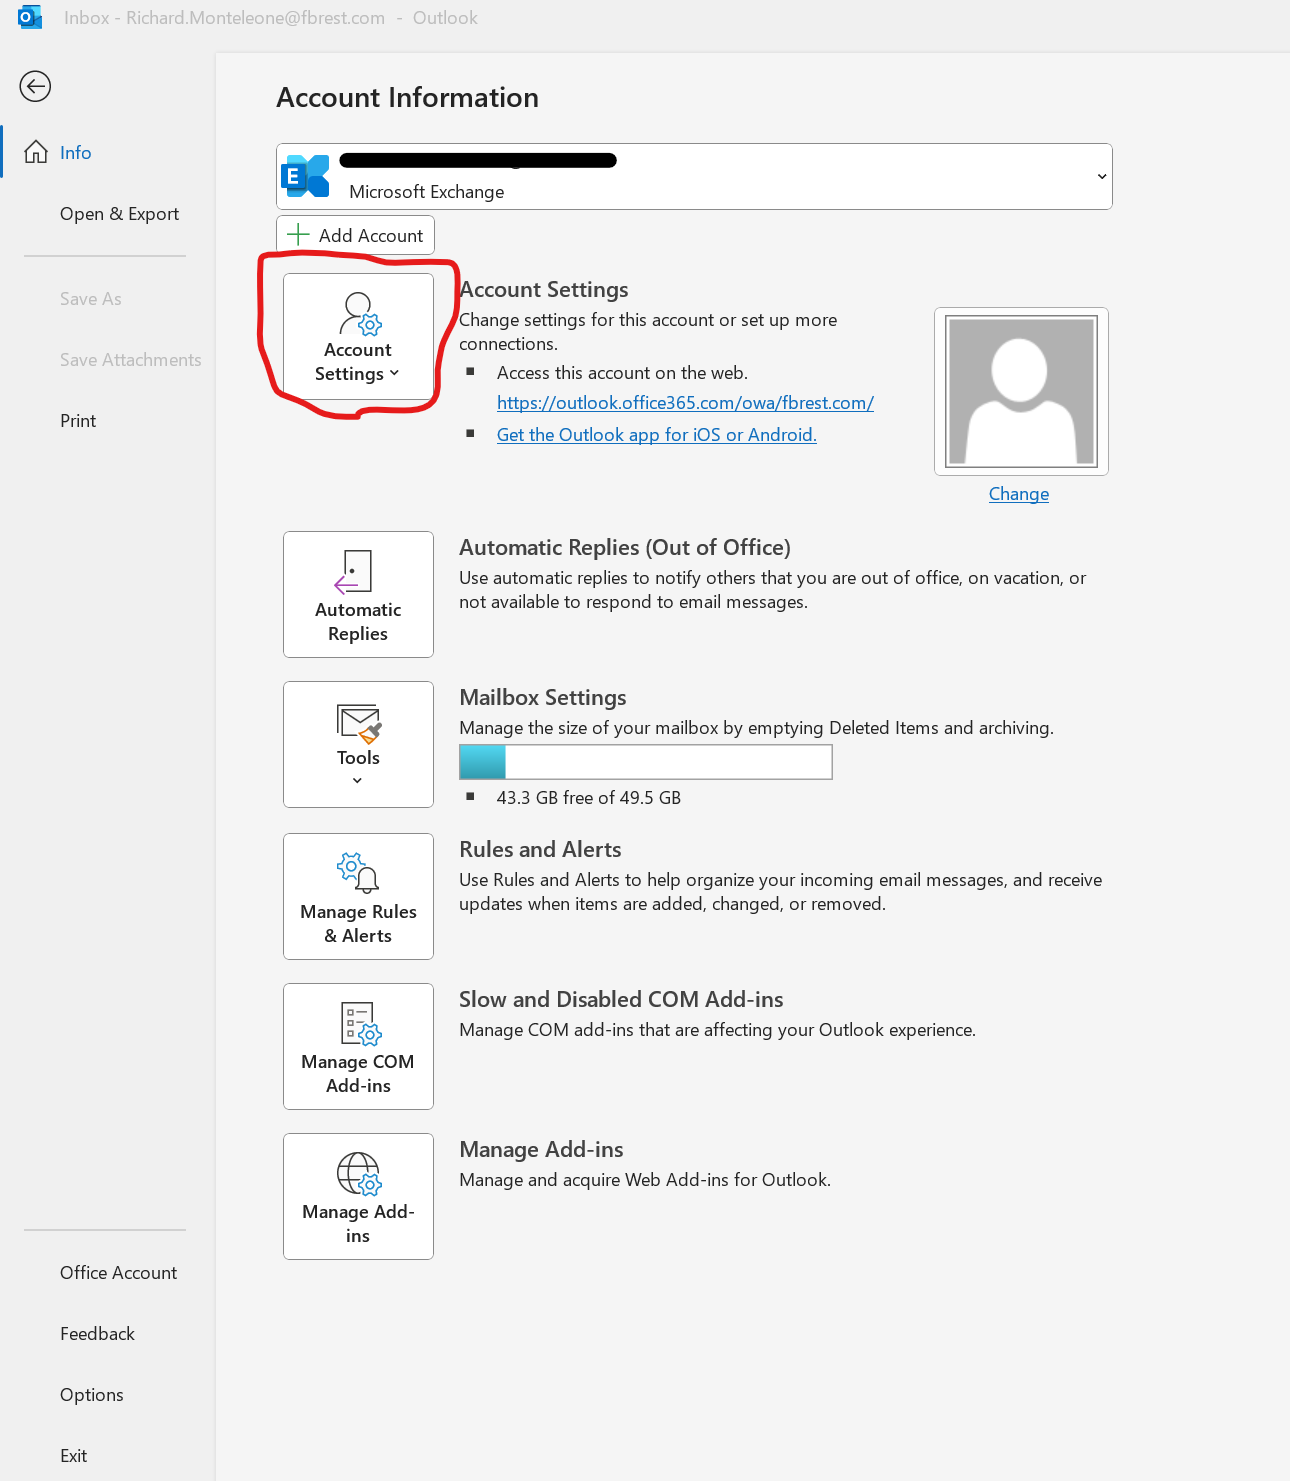Expand the Account Settings dropdown chevron
The image size is (1290, 1481).
coord(394,373)
